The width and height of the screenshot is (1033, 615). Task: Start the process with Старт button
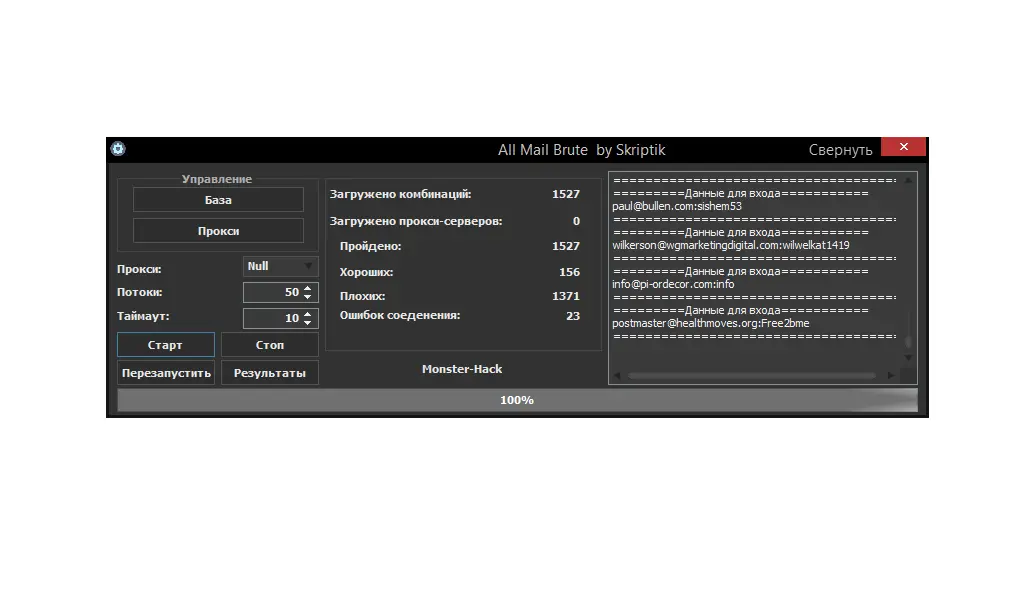coord(165,344)
